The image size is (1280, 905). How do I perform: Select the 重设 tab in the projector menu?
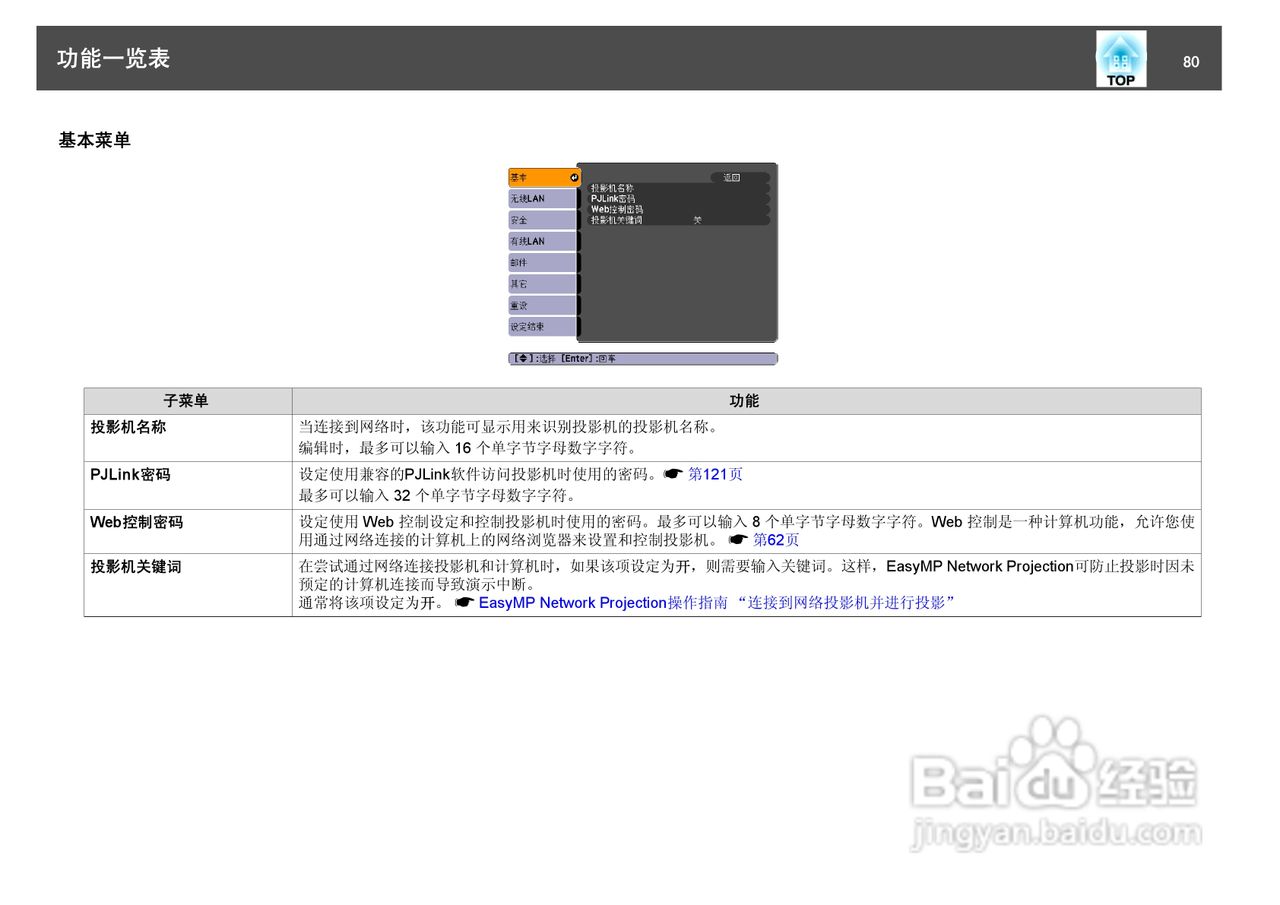(x=542, y=306)
